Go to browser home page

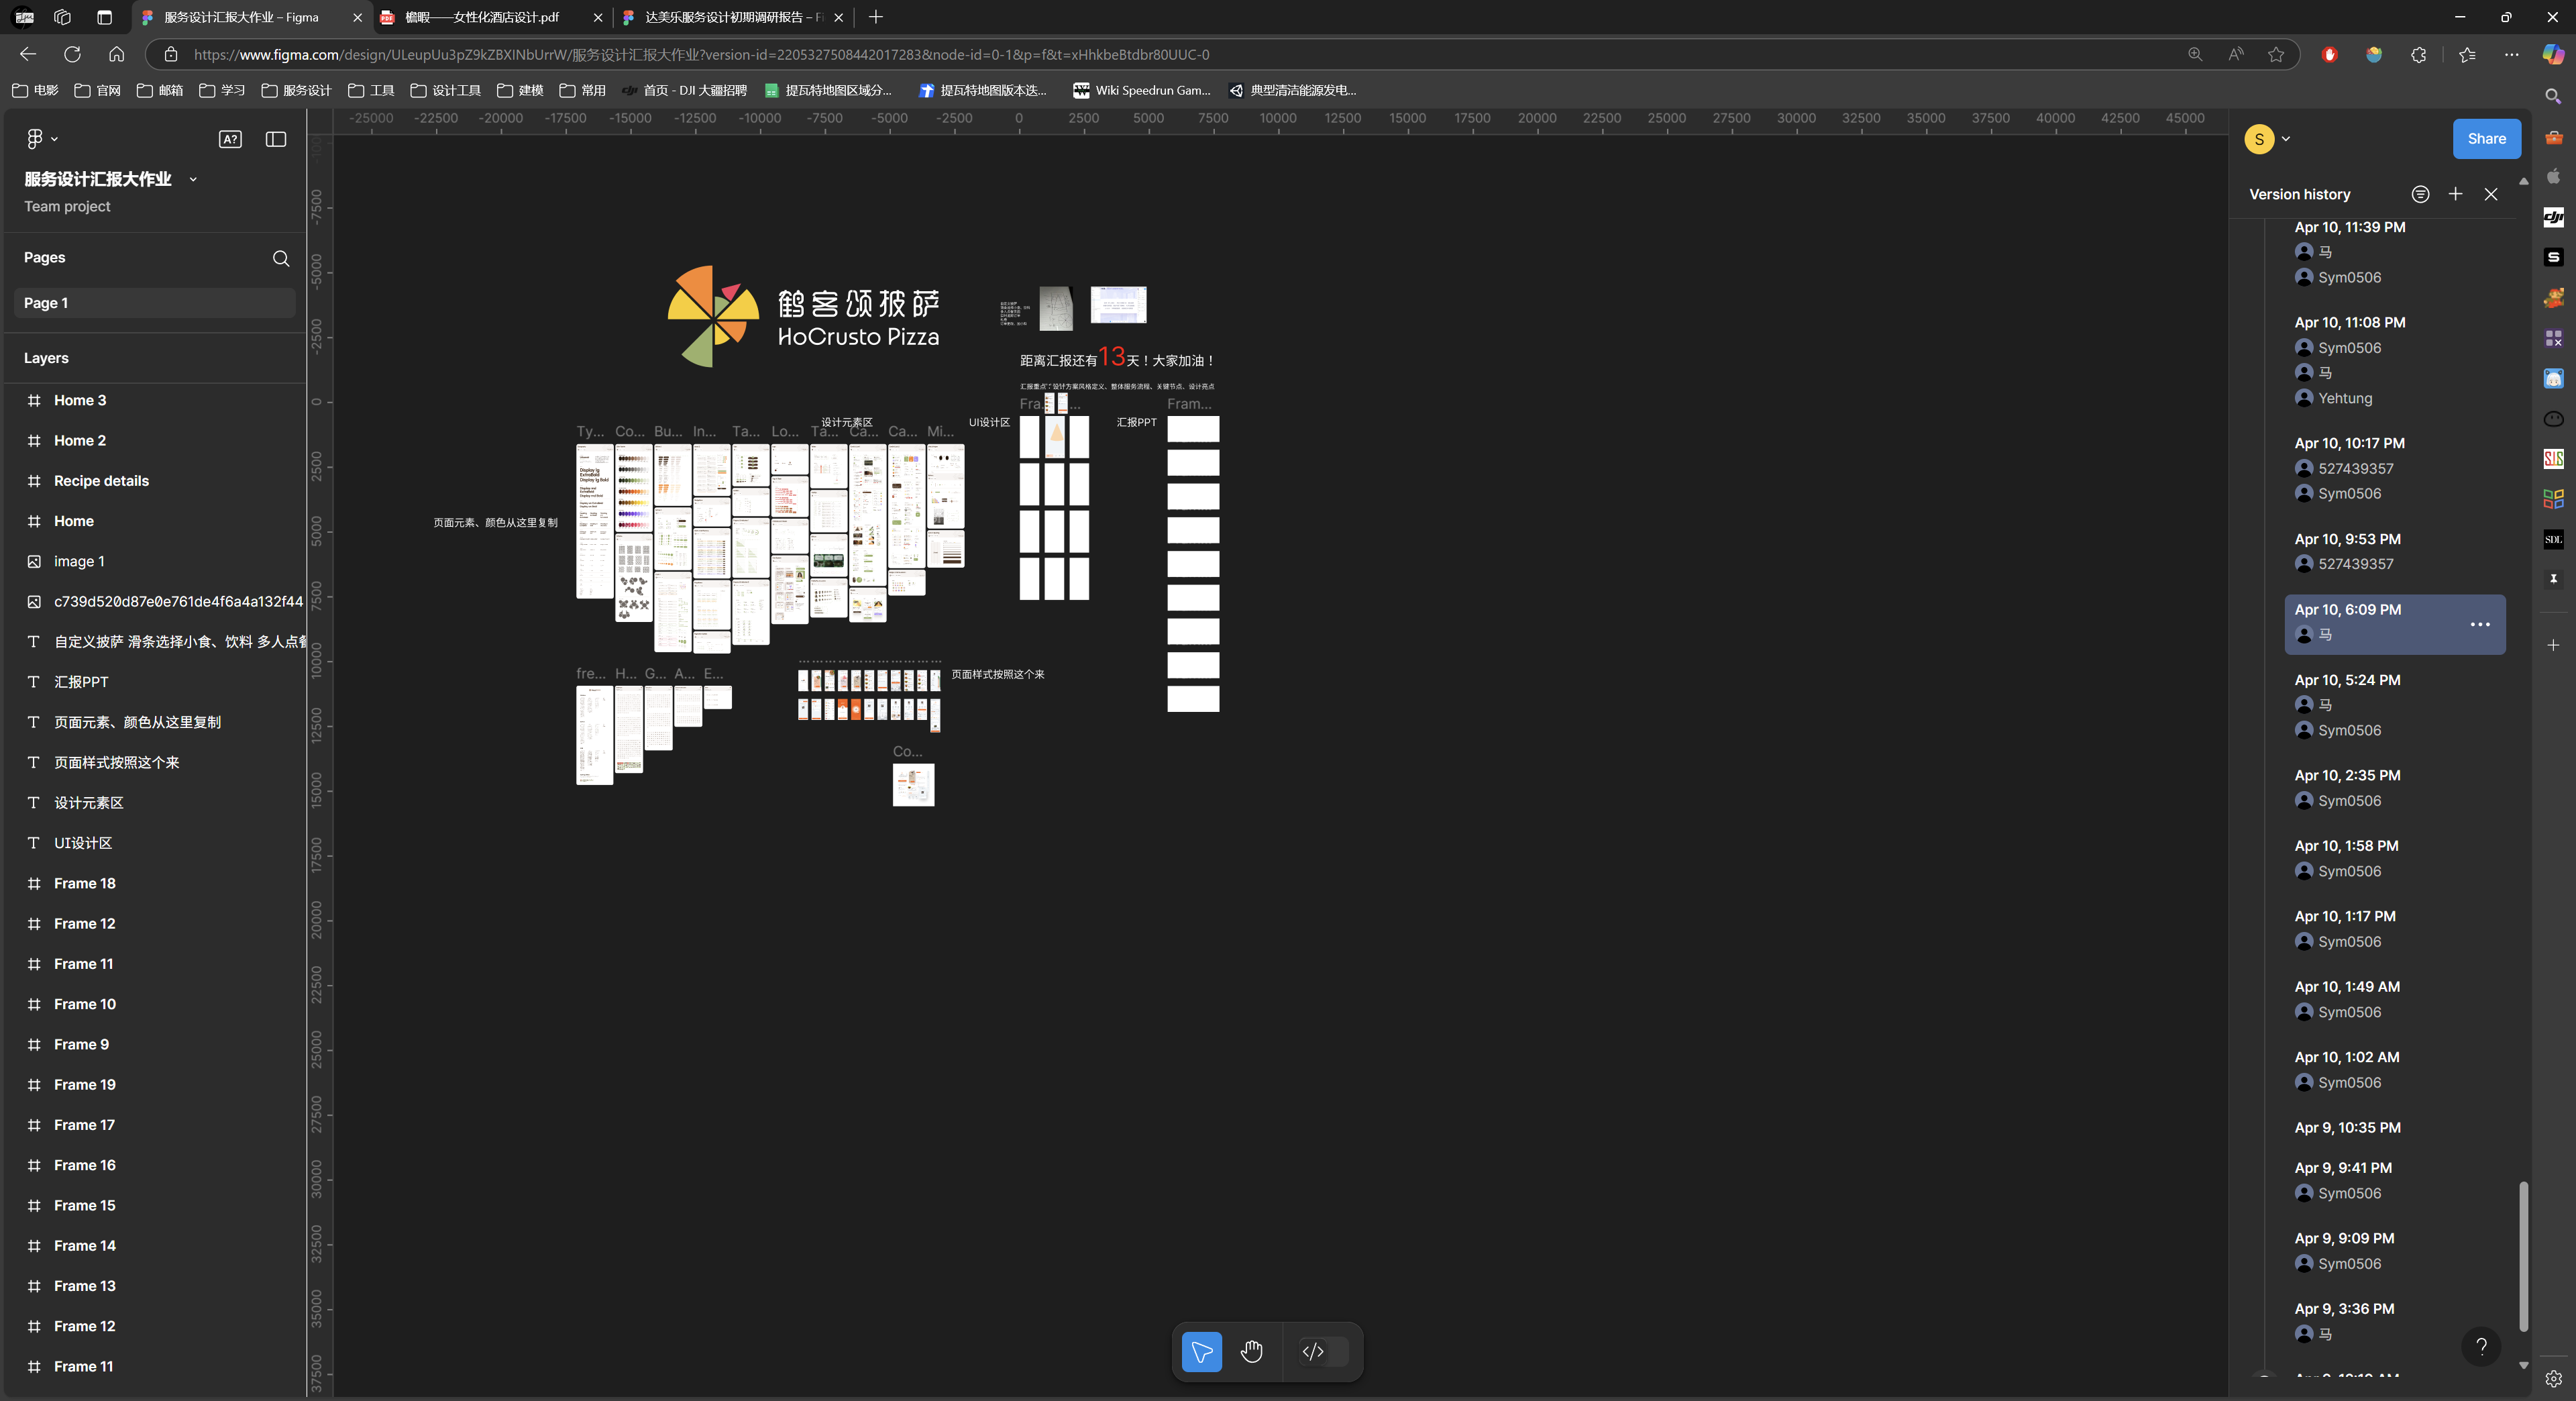tap(116, 54)
